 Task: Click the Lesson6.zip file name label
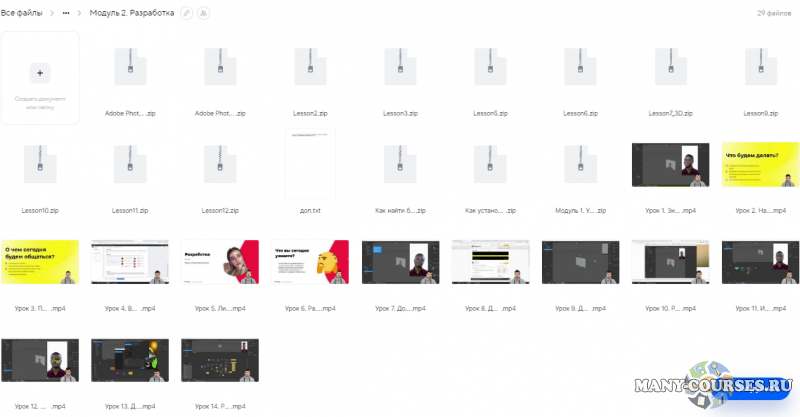coord(580,114)
